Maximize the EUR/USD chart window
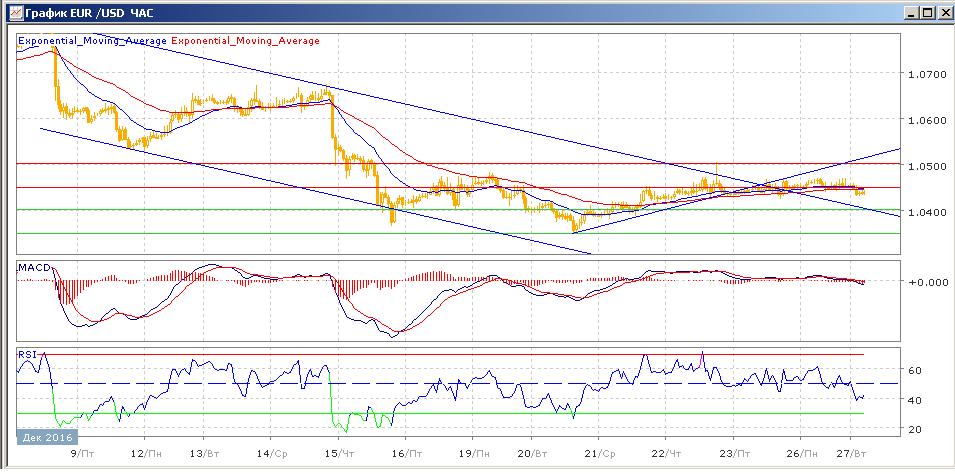 (925, 12)
